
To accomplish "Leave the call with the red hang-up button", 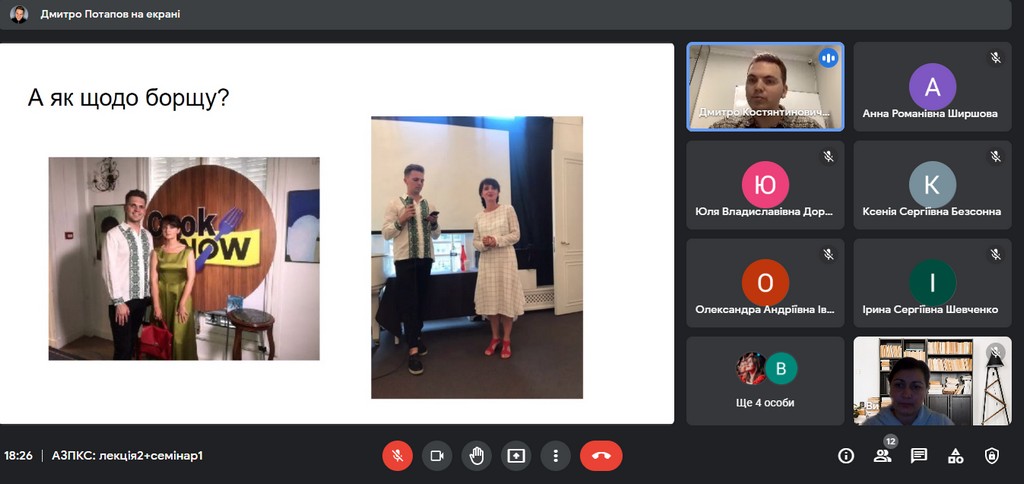I will 601,456.
